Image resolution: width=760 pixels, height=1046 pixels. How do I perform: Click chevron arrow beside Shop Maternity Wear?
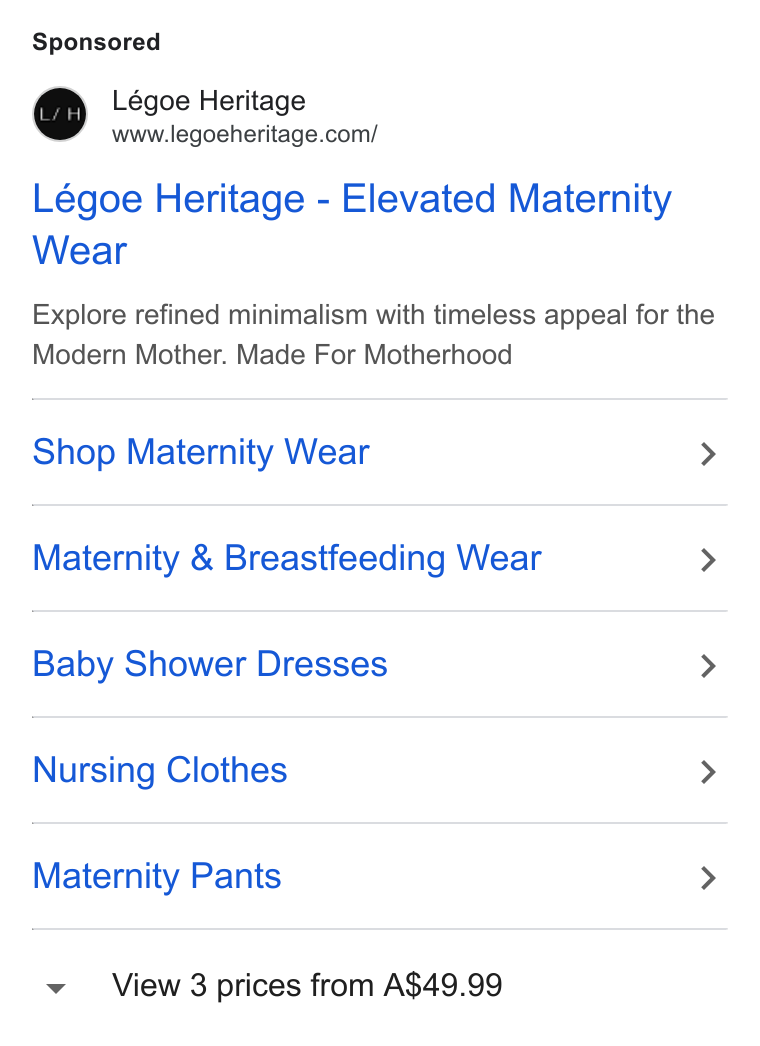(708, 454)
